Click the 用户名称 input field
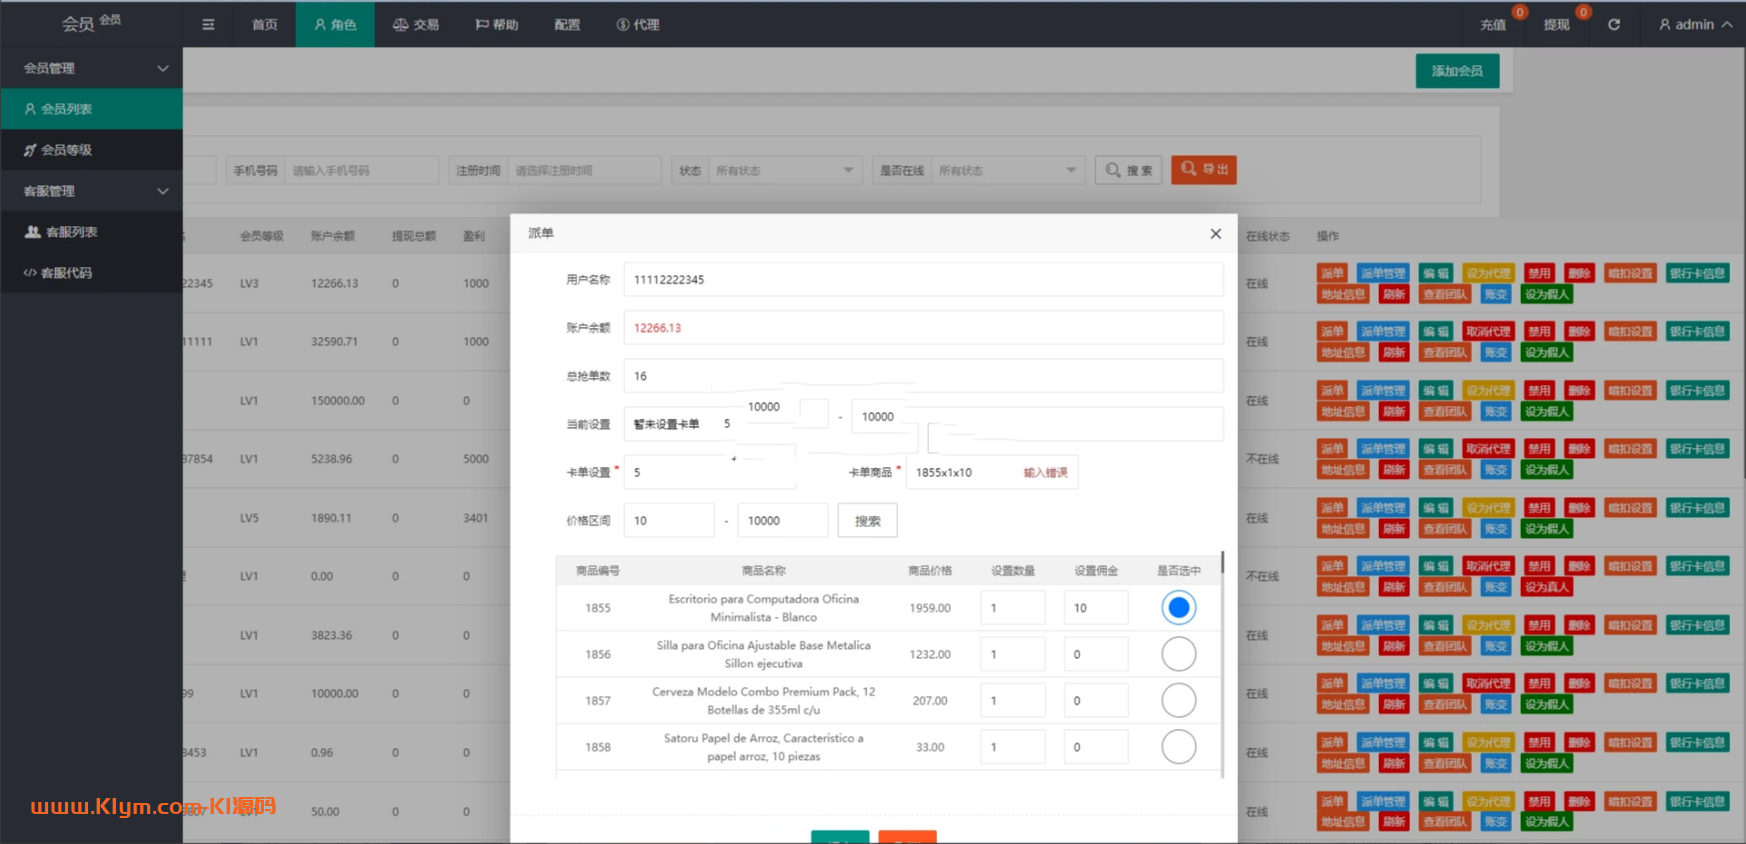Viewport: 1746px width, 844px height. pyautogui.click(x=922, y=280)
